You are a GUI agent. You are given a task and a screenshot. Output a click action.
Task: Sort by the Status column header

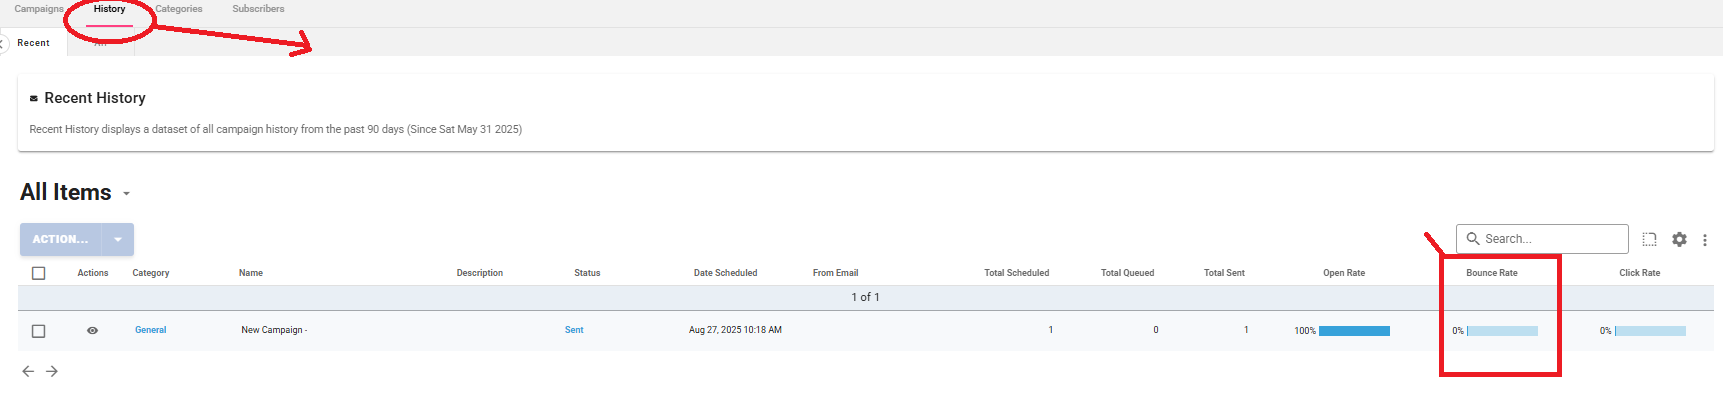(587, 273)
